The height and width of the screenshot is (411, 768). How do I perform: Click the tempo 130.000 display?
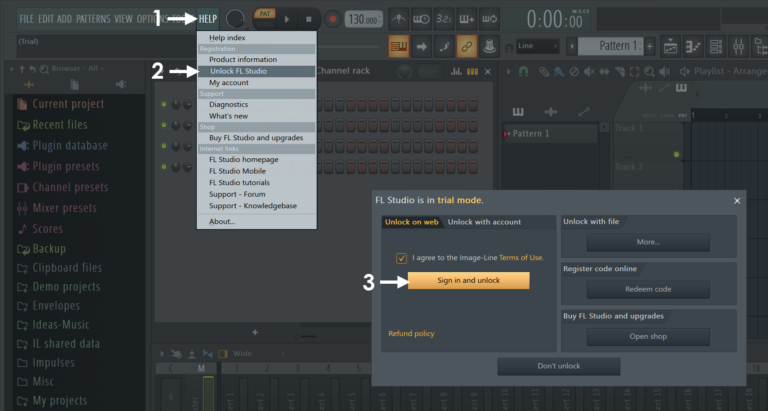click(364, 19)
